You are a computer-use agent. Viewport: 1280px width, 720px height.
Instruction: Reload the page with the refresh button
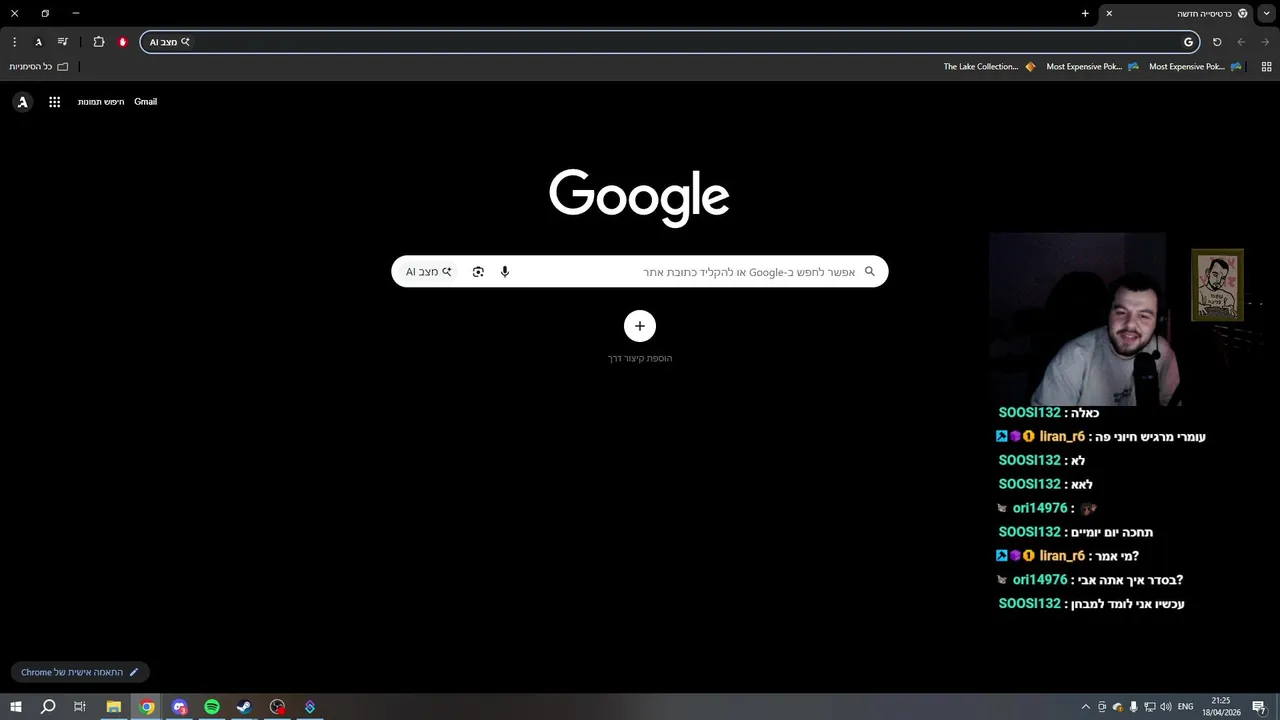pos(1217,42)
